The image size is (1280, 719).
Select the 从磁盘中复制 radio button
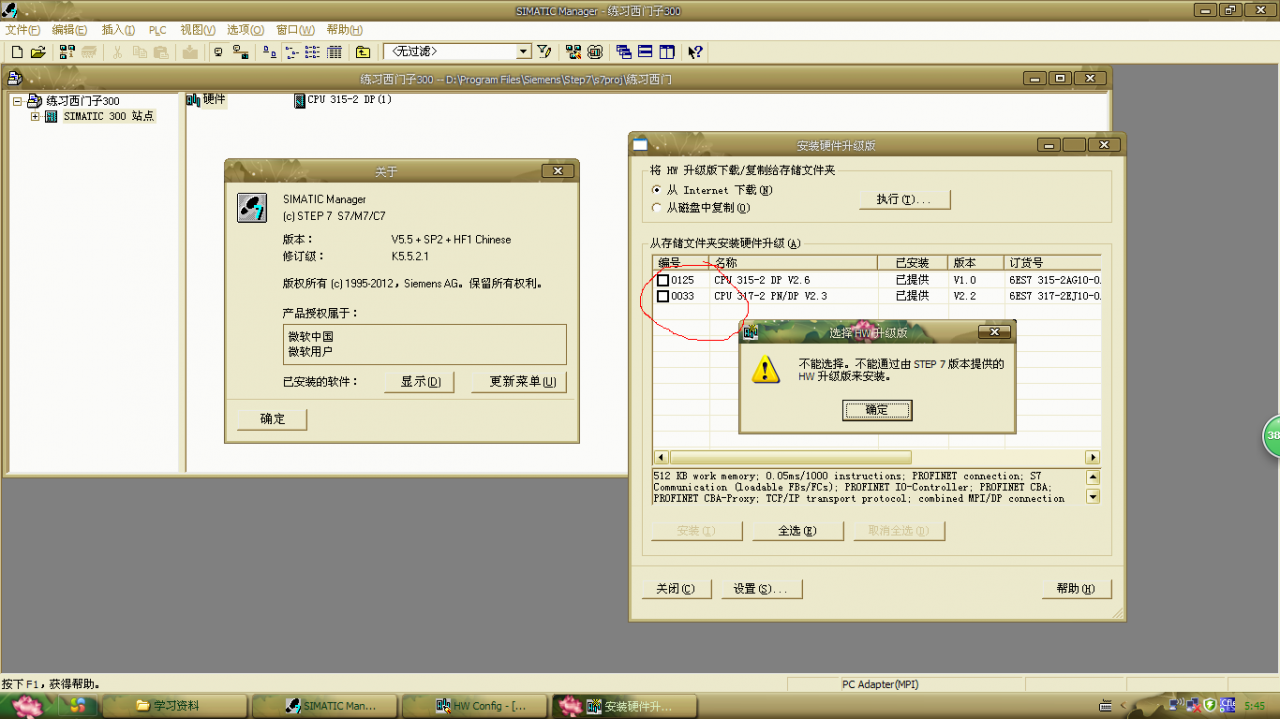pyautogui.click(x=657, y=208)
